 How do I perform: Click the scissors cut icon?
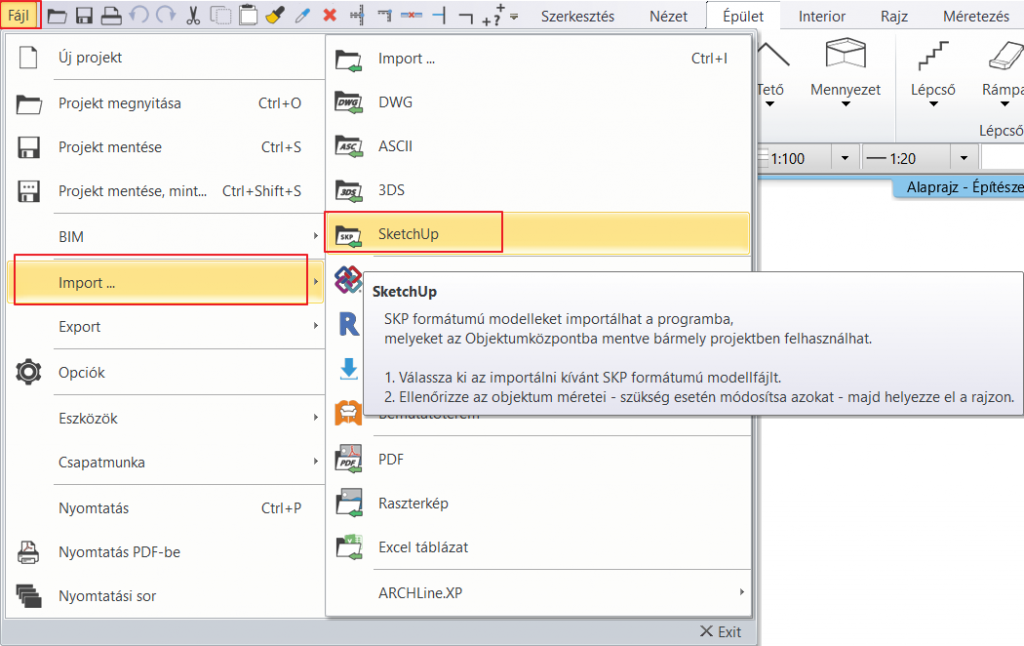coord(193,16)
